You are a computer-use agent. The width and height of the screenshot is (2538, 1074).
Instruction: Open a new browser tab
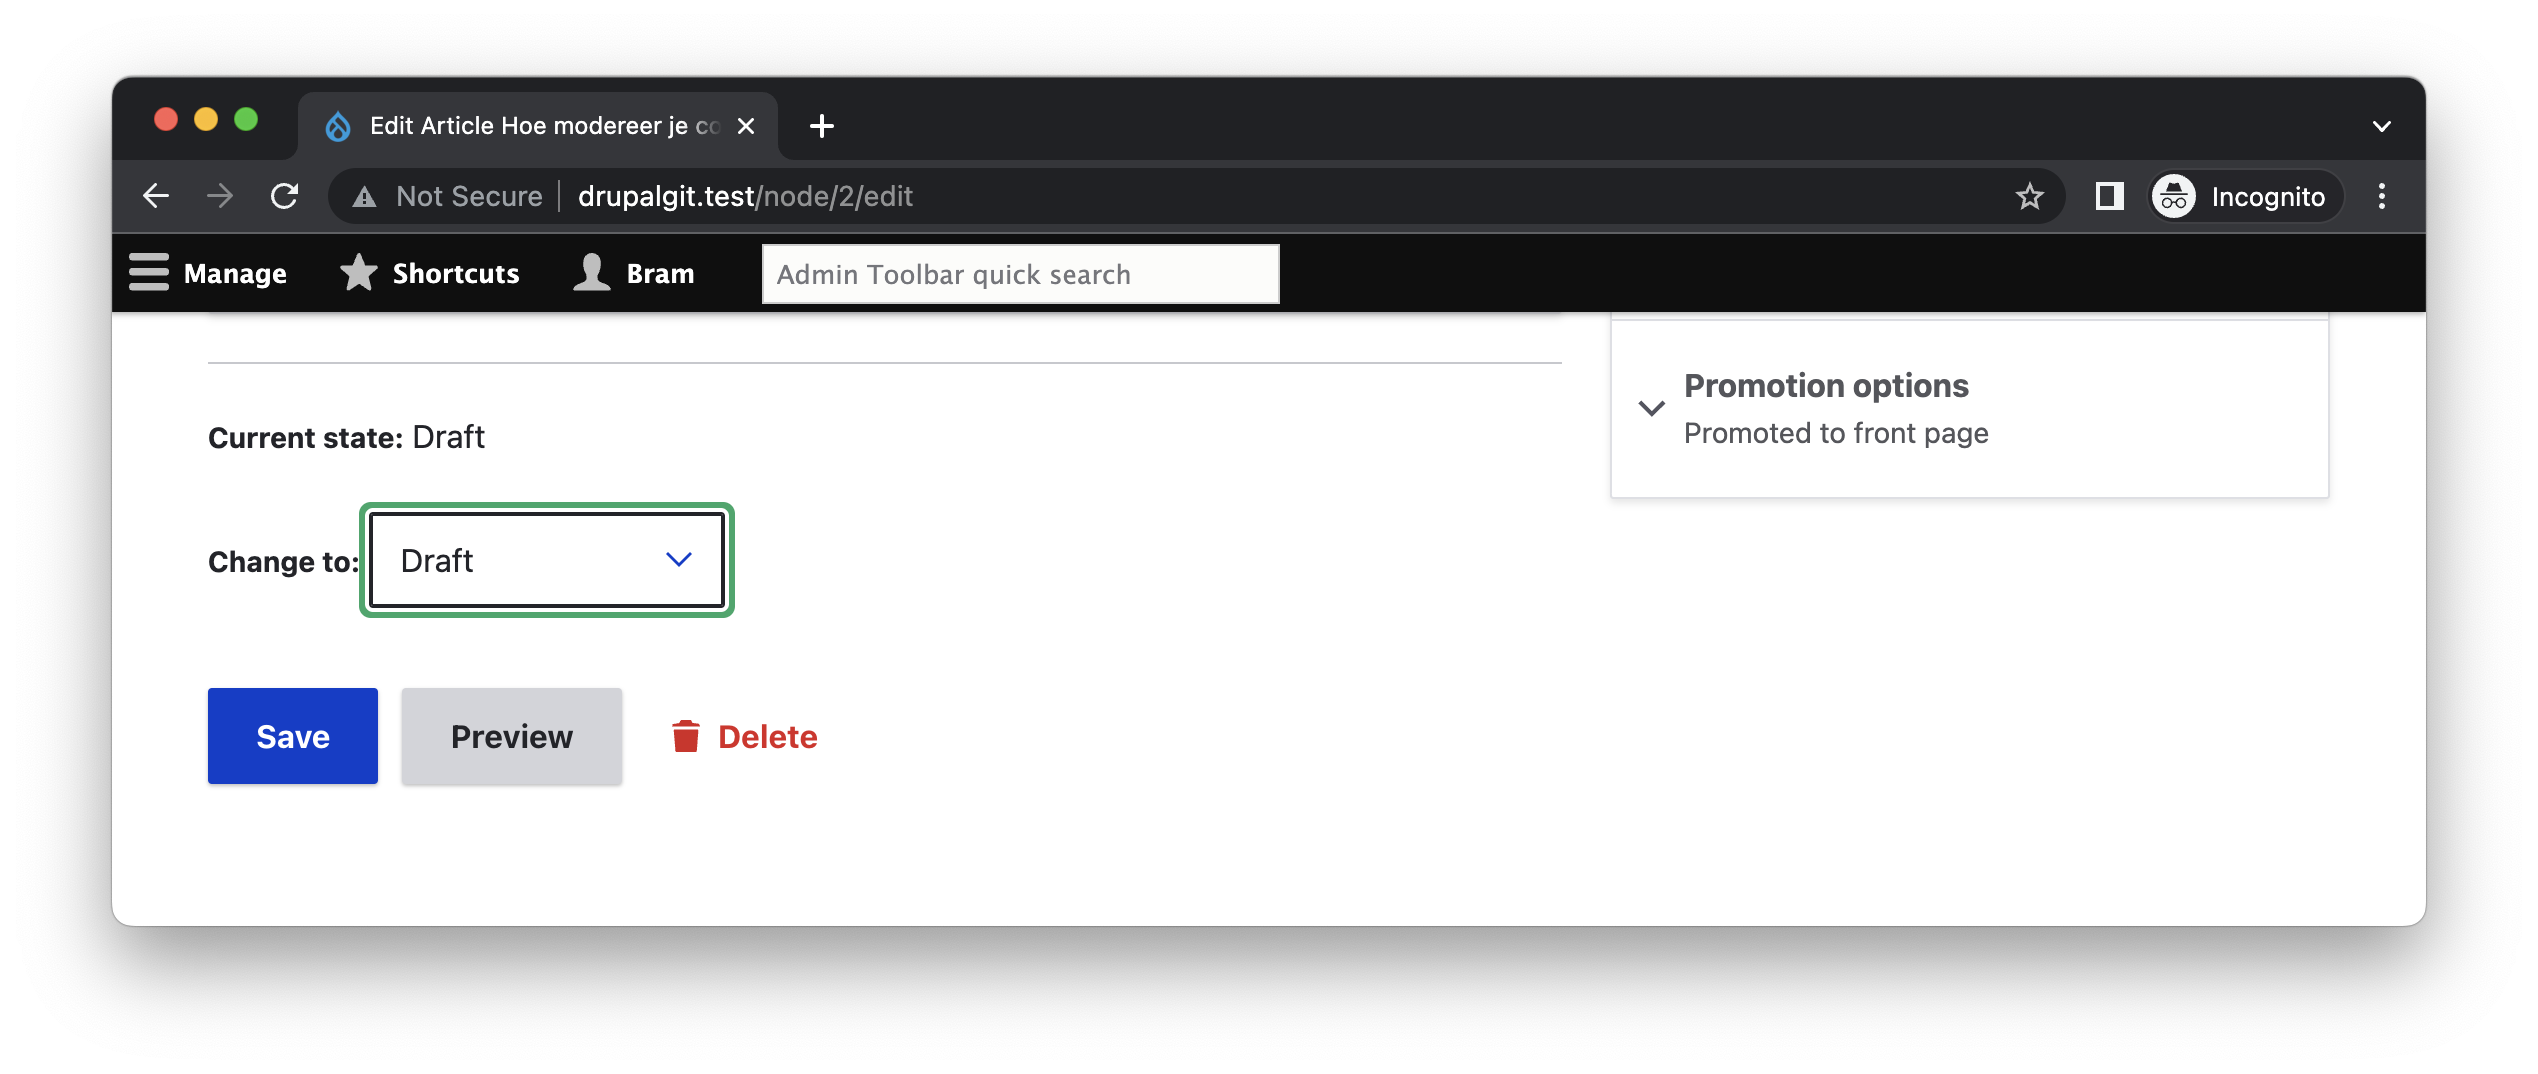tap(822, 126)
